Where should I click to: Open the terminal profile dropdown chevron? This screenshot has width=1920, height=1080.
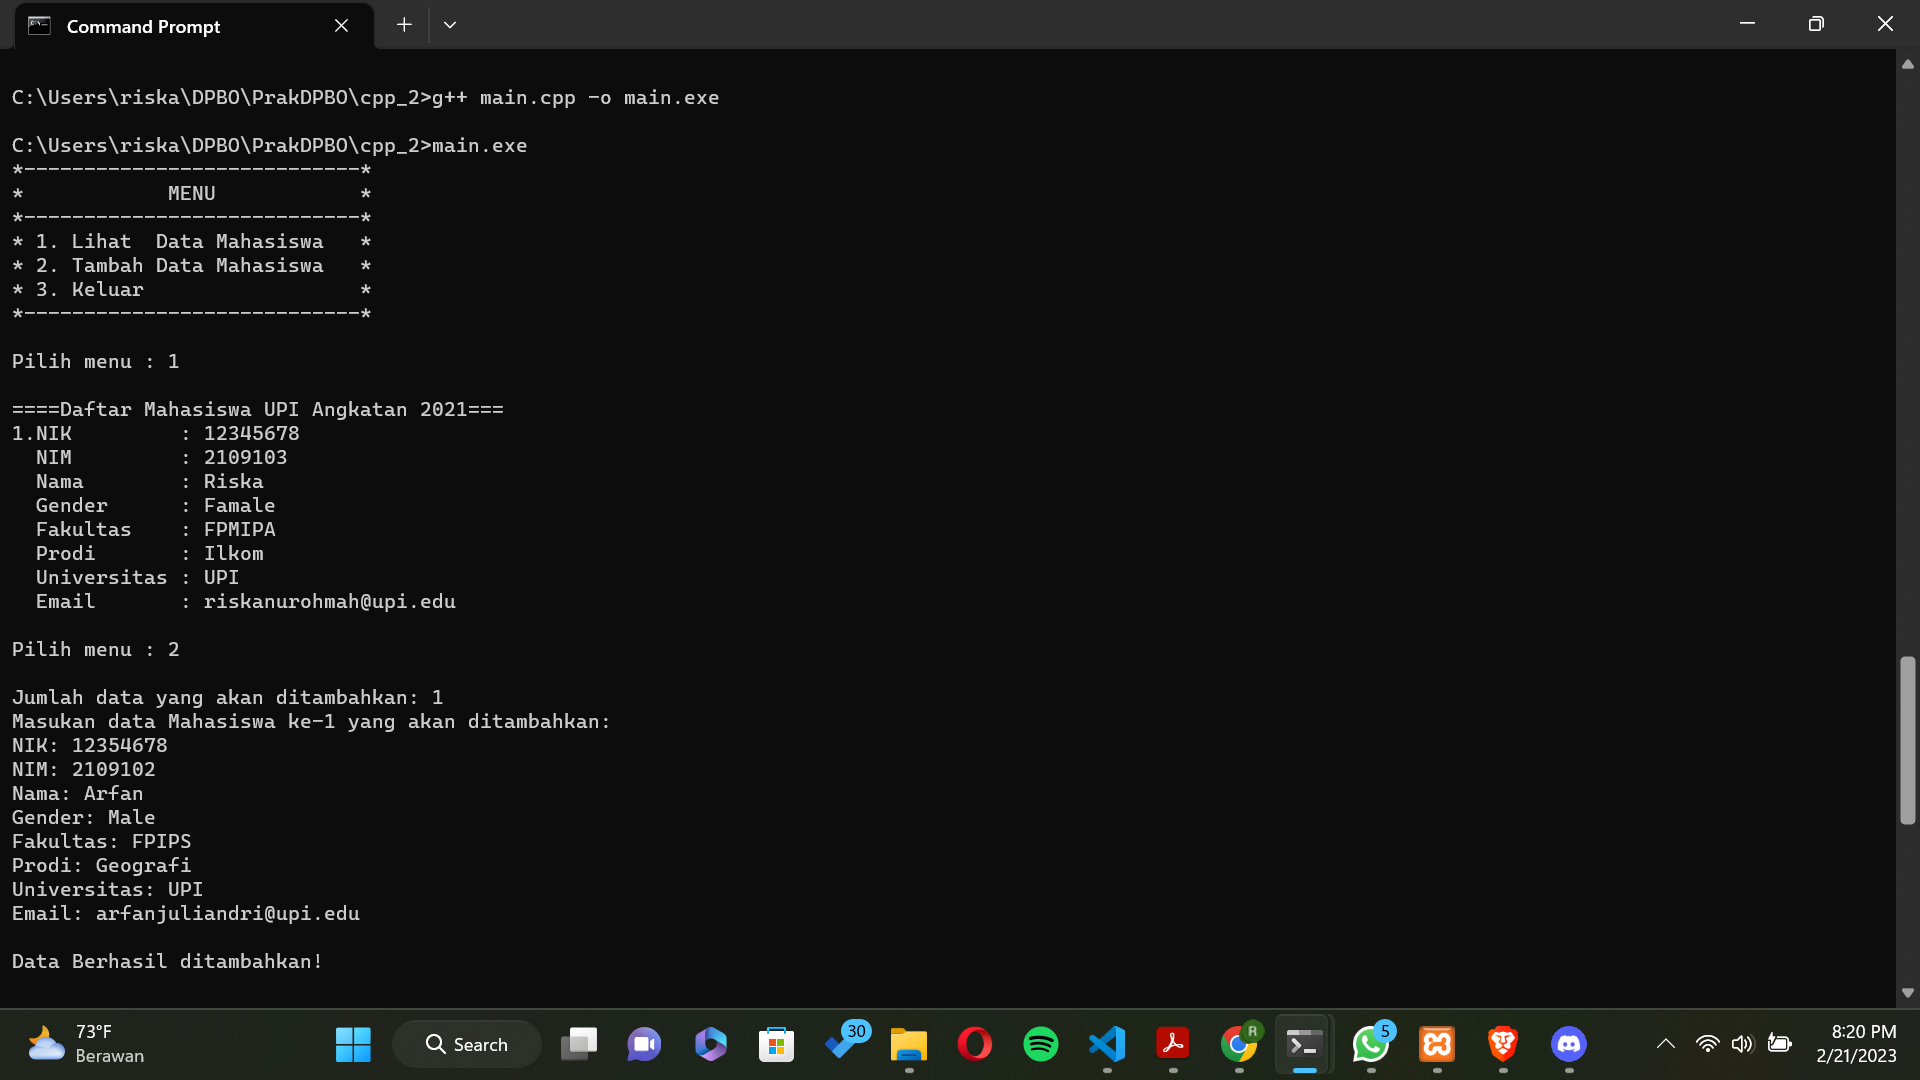point(449,24)
